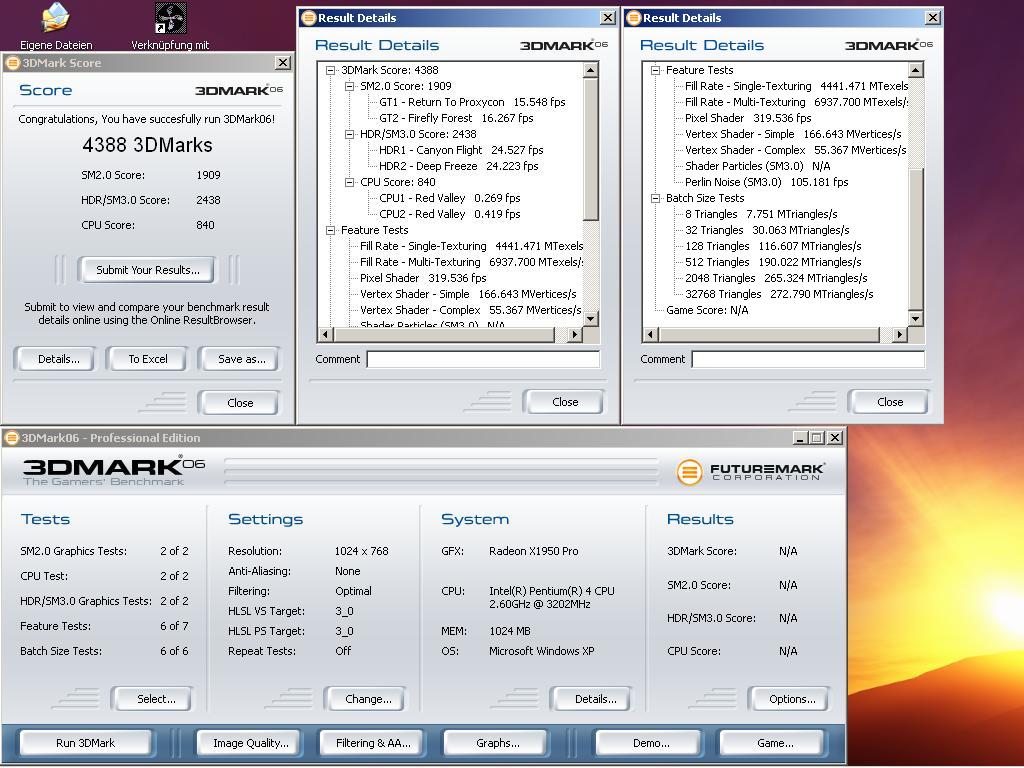Click scroll-left arrow in right Result Details tree
Screen dimensions: 1024x768
pos(650,334)
